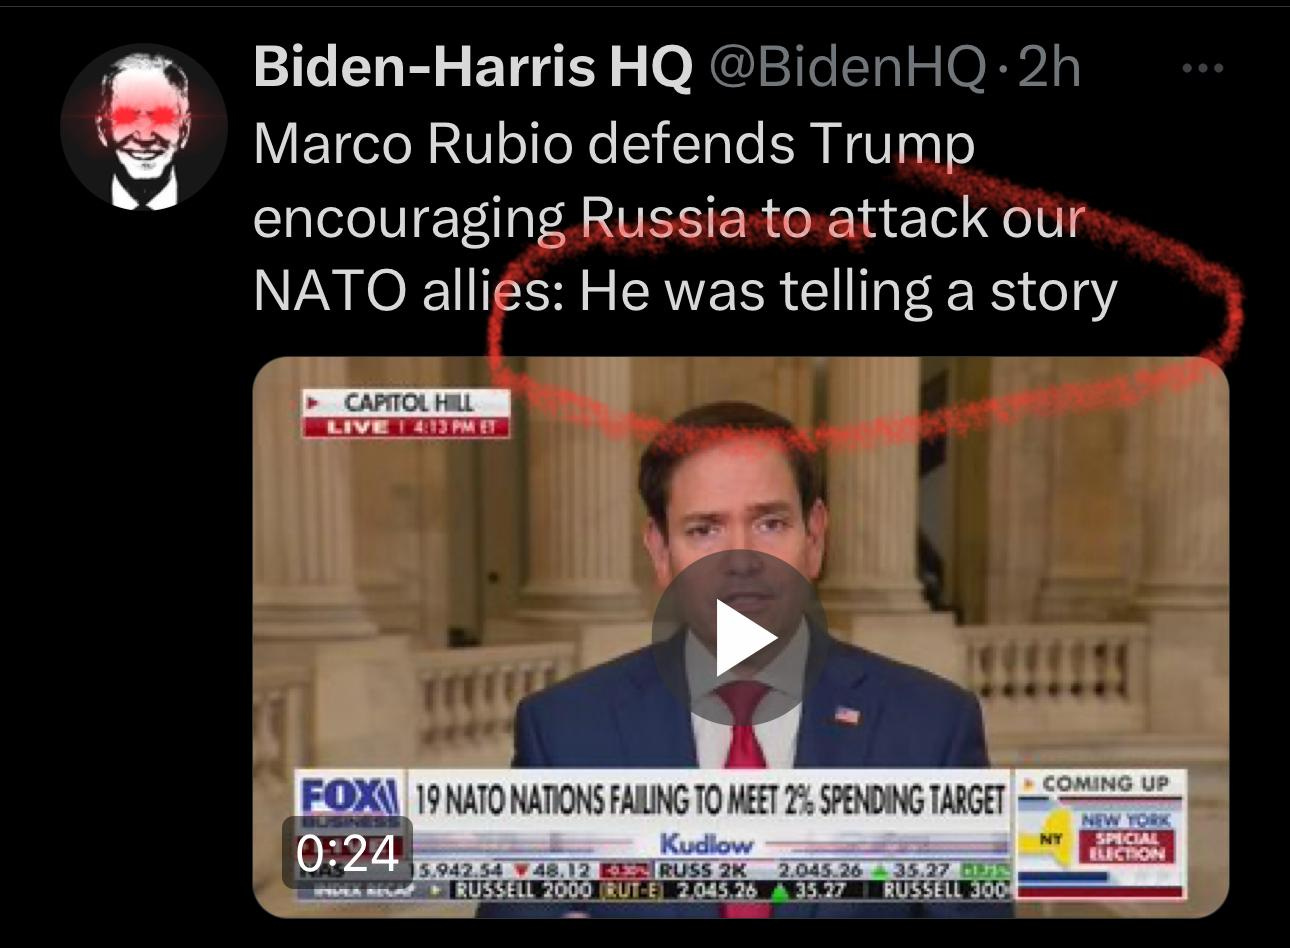Viewport: 1290px width, 948px height.
Task: Click the Kudlow show name label
Action: 705,843
